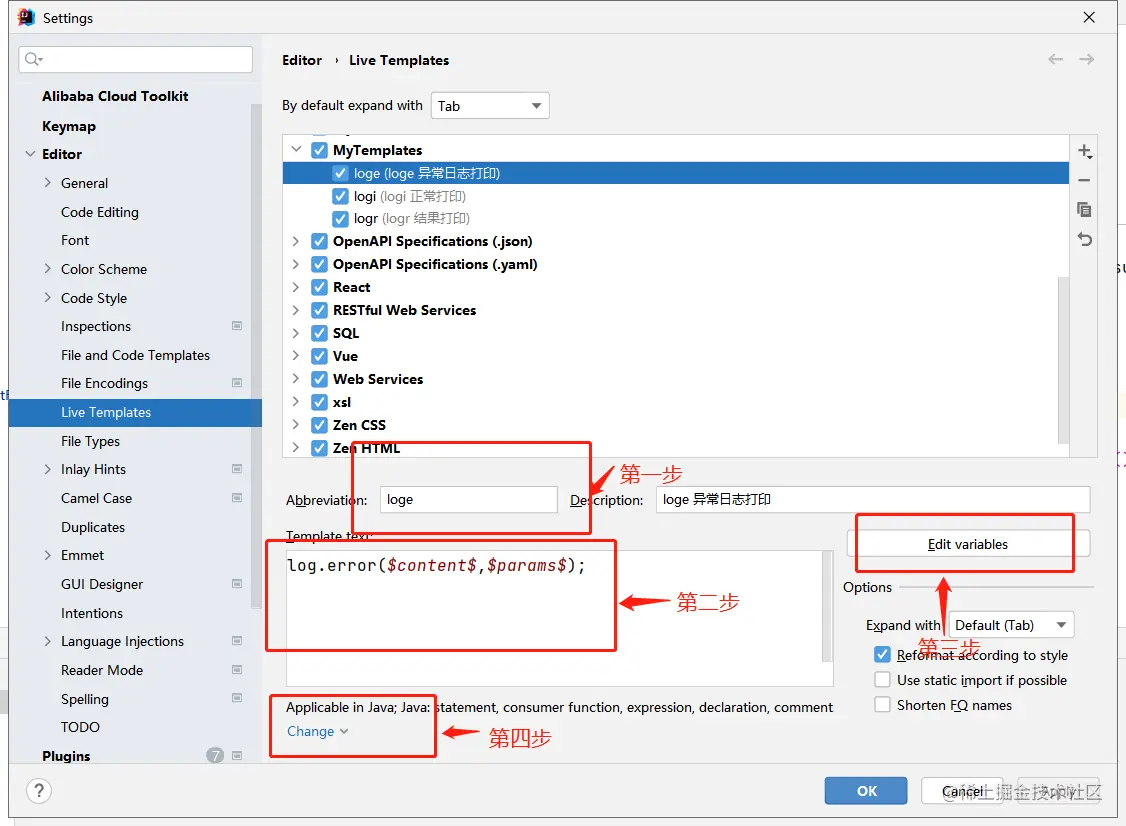This screenshot has height=826, width=1126.
Task: Uncheck the React template group
Action: 320,287
